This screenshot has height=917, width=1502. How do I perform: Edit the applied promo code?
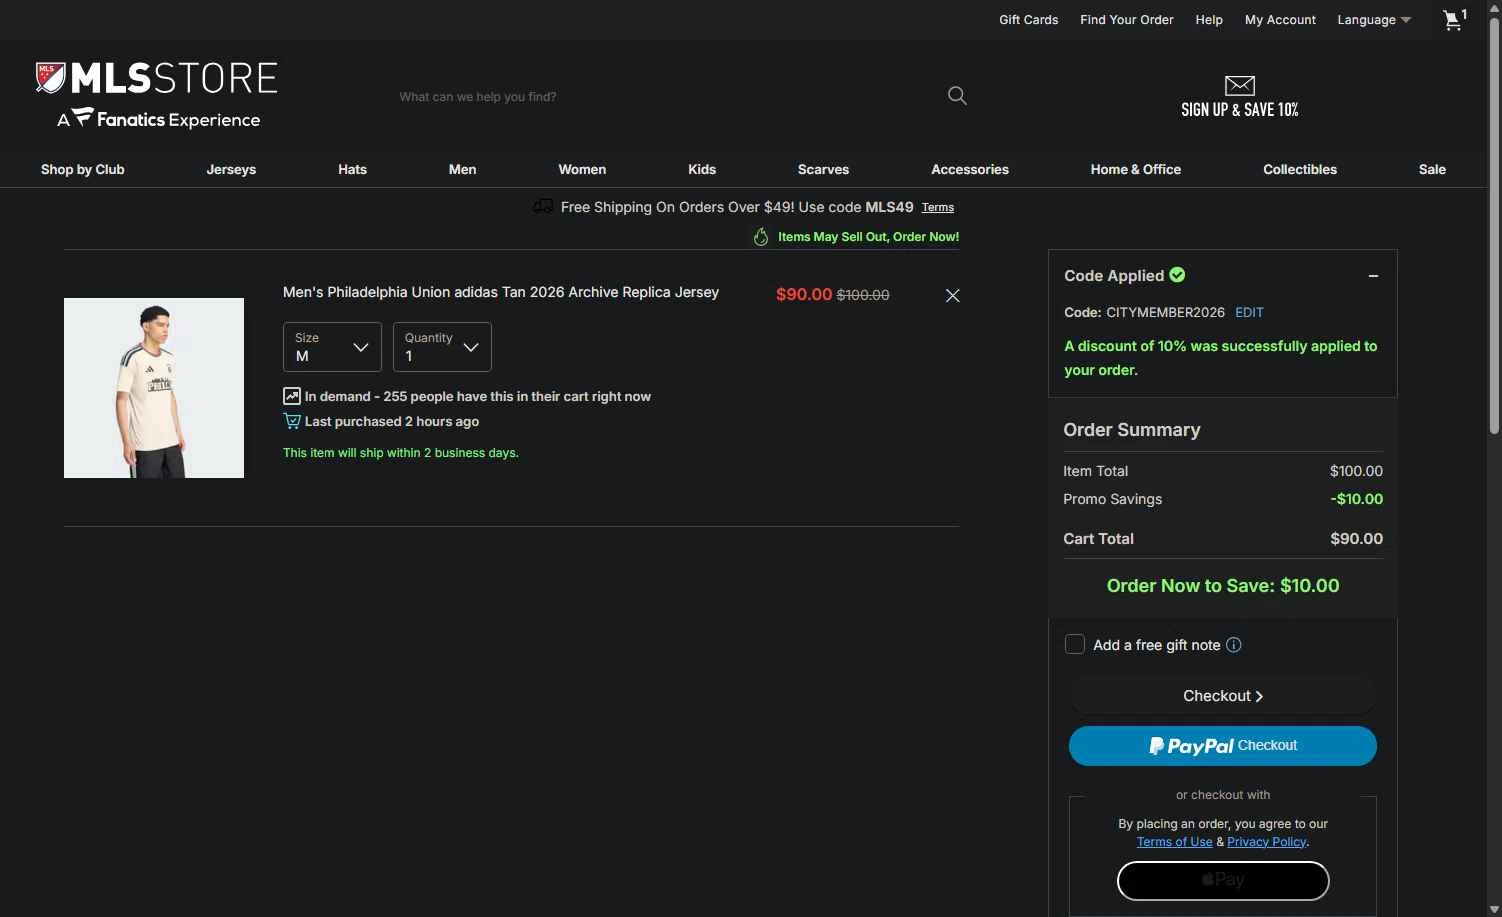(1249, 312)
